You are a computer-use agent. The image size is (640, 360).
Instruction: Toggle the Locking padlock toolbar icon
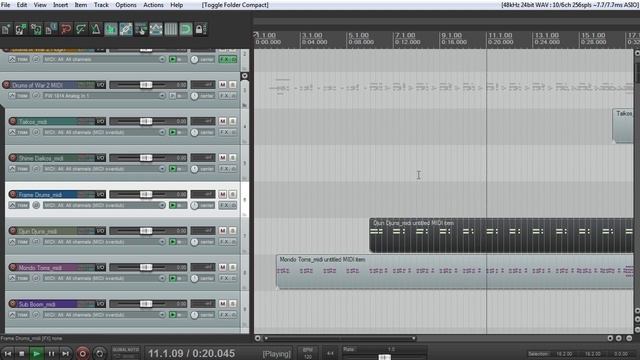point(200,29)
